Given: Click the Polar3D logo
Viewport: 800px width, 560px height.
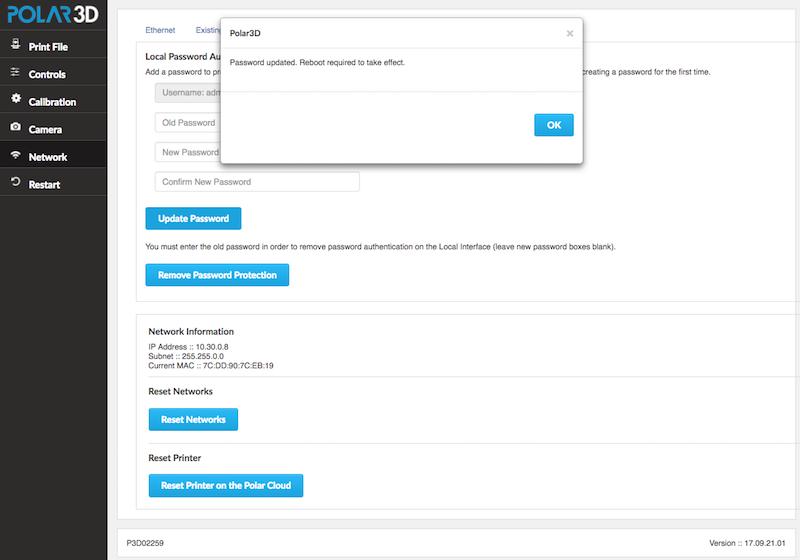Looking at the screenshot, I should tap(53, 14).
